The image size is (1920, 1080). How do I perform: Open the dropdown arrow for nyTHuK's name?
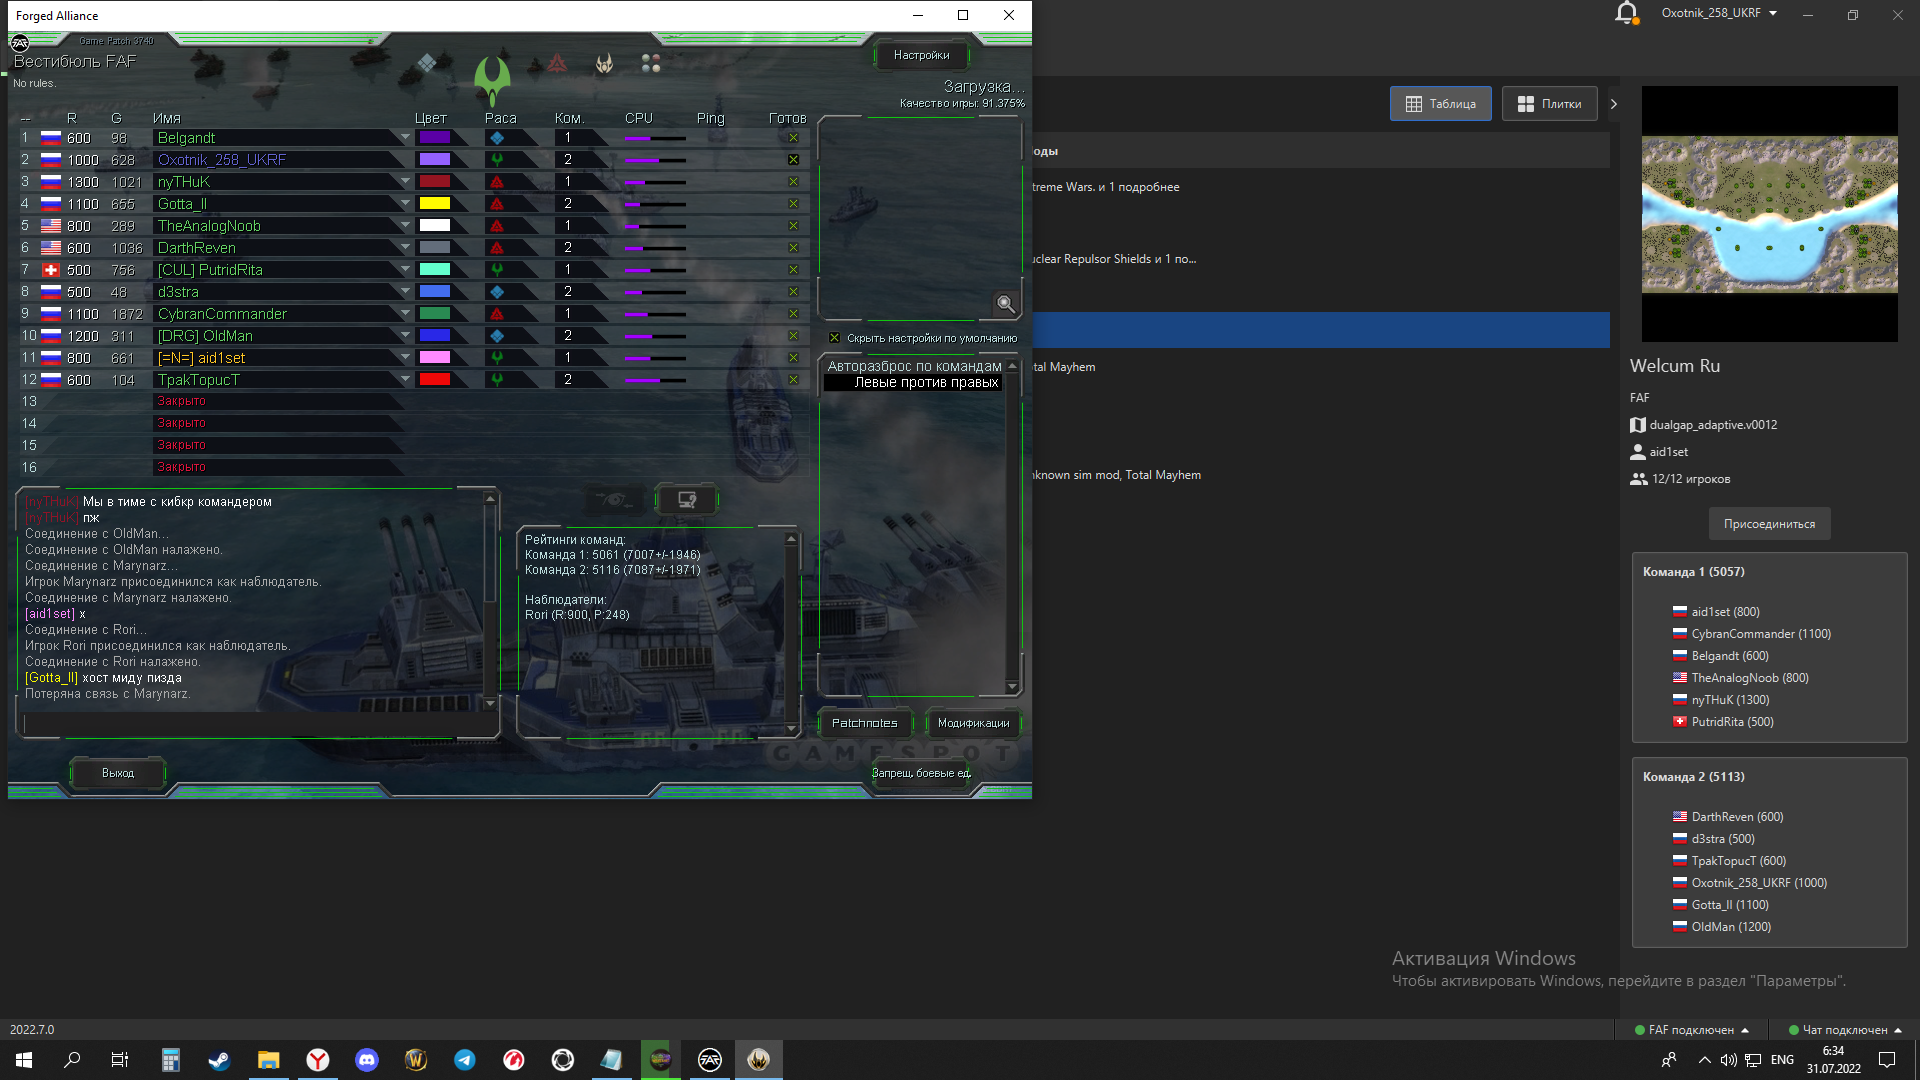pos(405,182)
